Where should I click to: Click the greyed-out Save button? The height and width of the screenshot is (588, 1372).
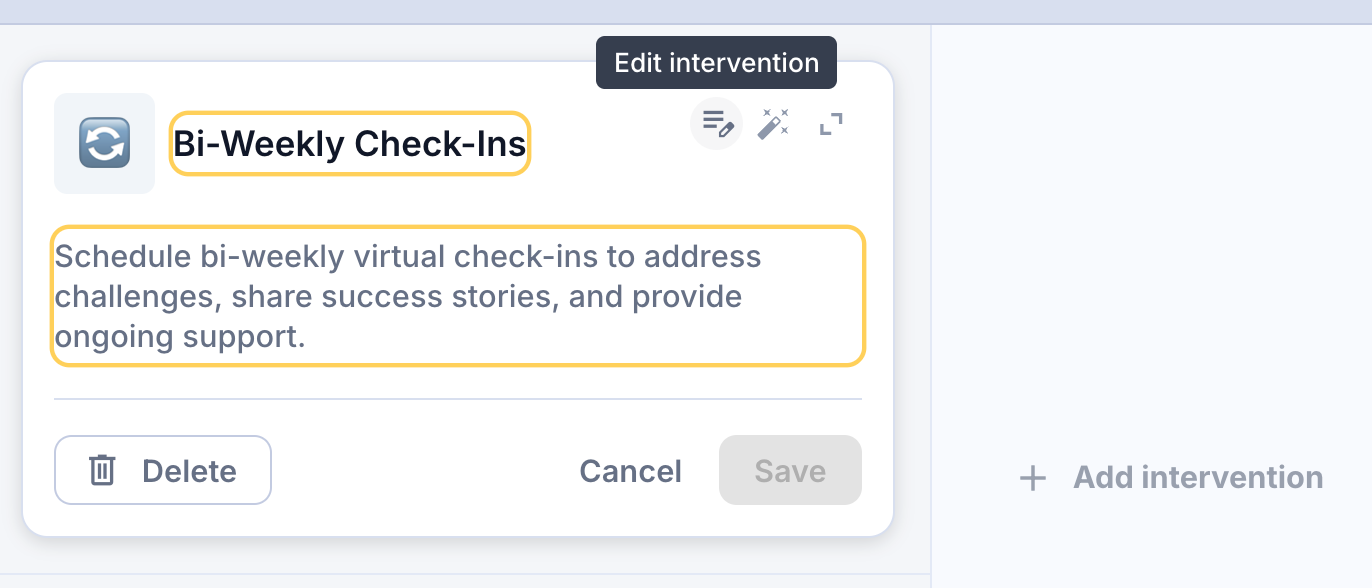790,471
